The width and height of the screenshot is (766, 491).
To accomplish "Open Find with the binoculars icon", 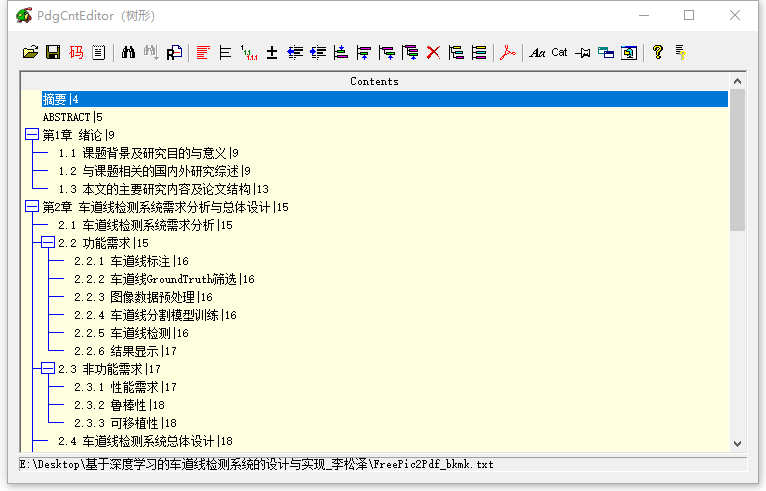I will (x=128, y=52).
